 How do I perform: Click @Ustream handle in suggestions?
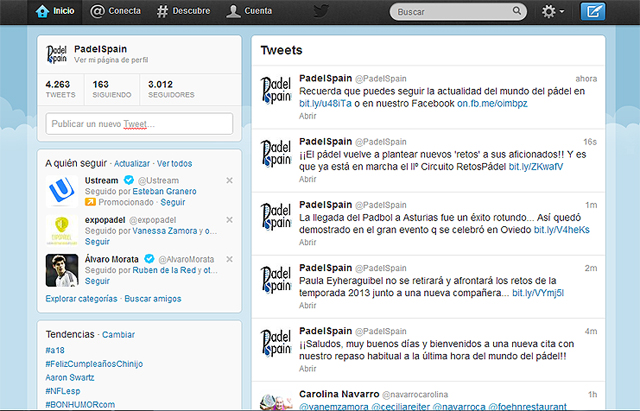pos(158,180)
